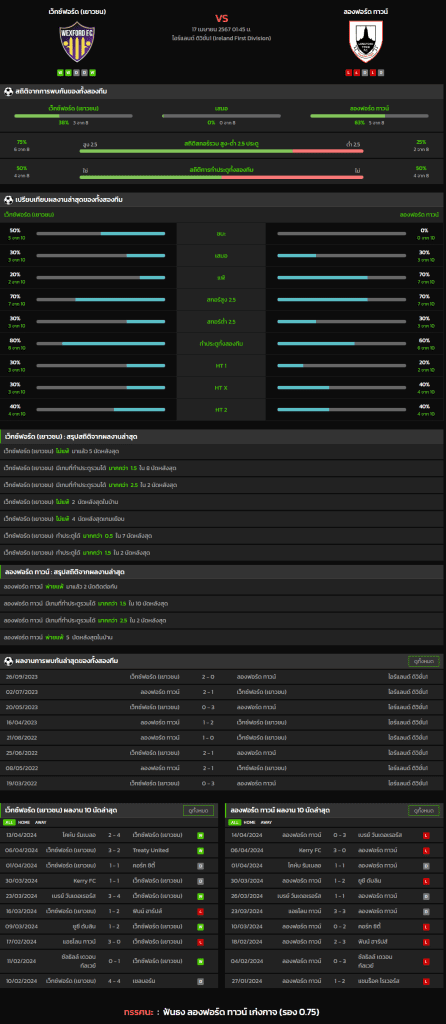Click the L badge on Longford's 14/04/2024 match
Viewport: 446px width, 1024px height.
tap(426, 835)
